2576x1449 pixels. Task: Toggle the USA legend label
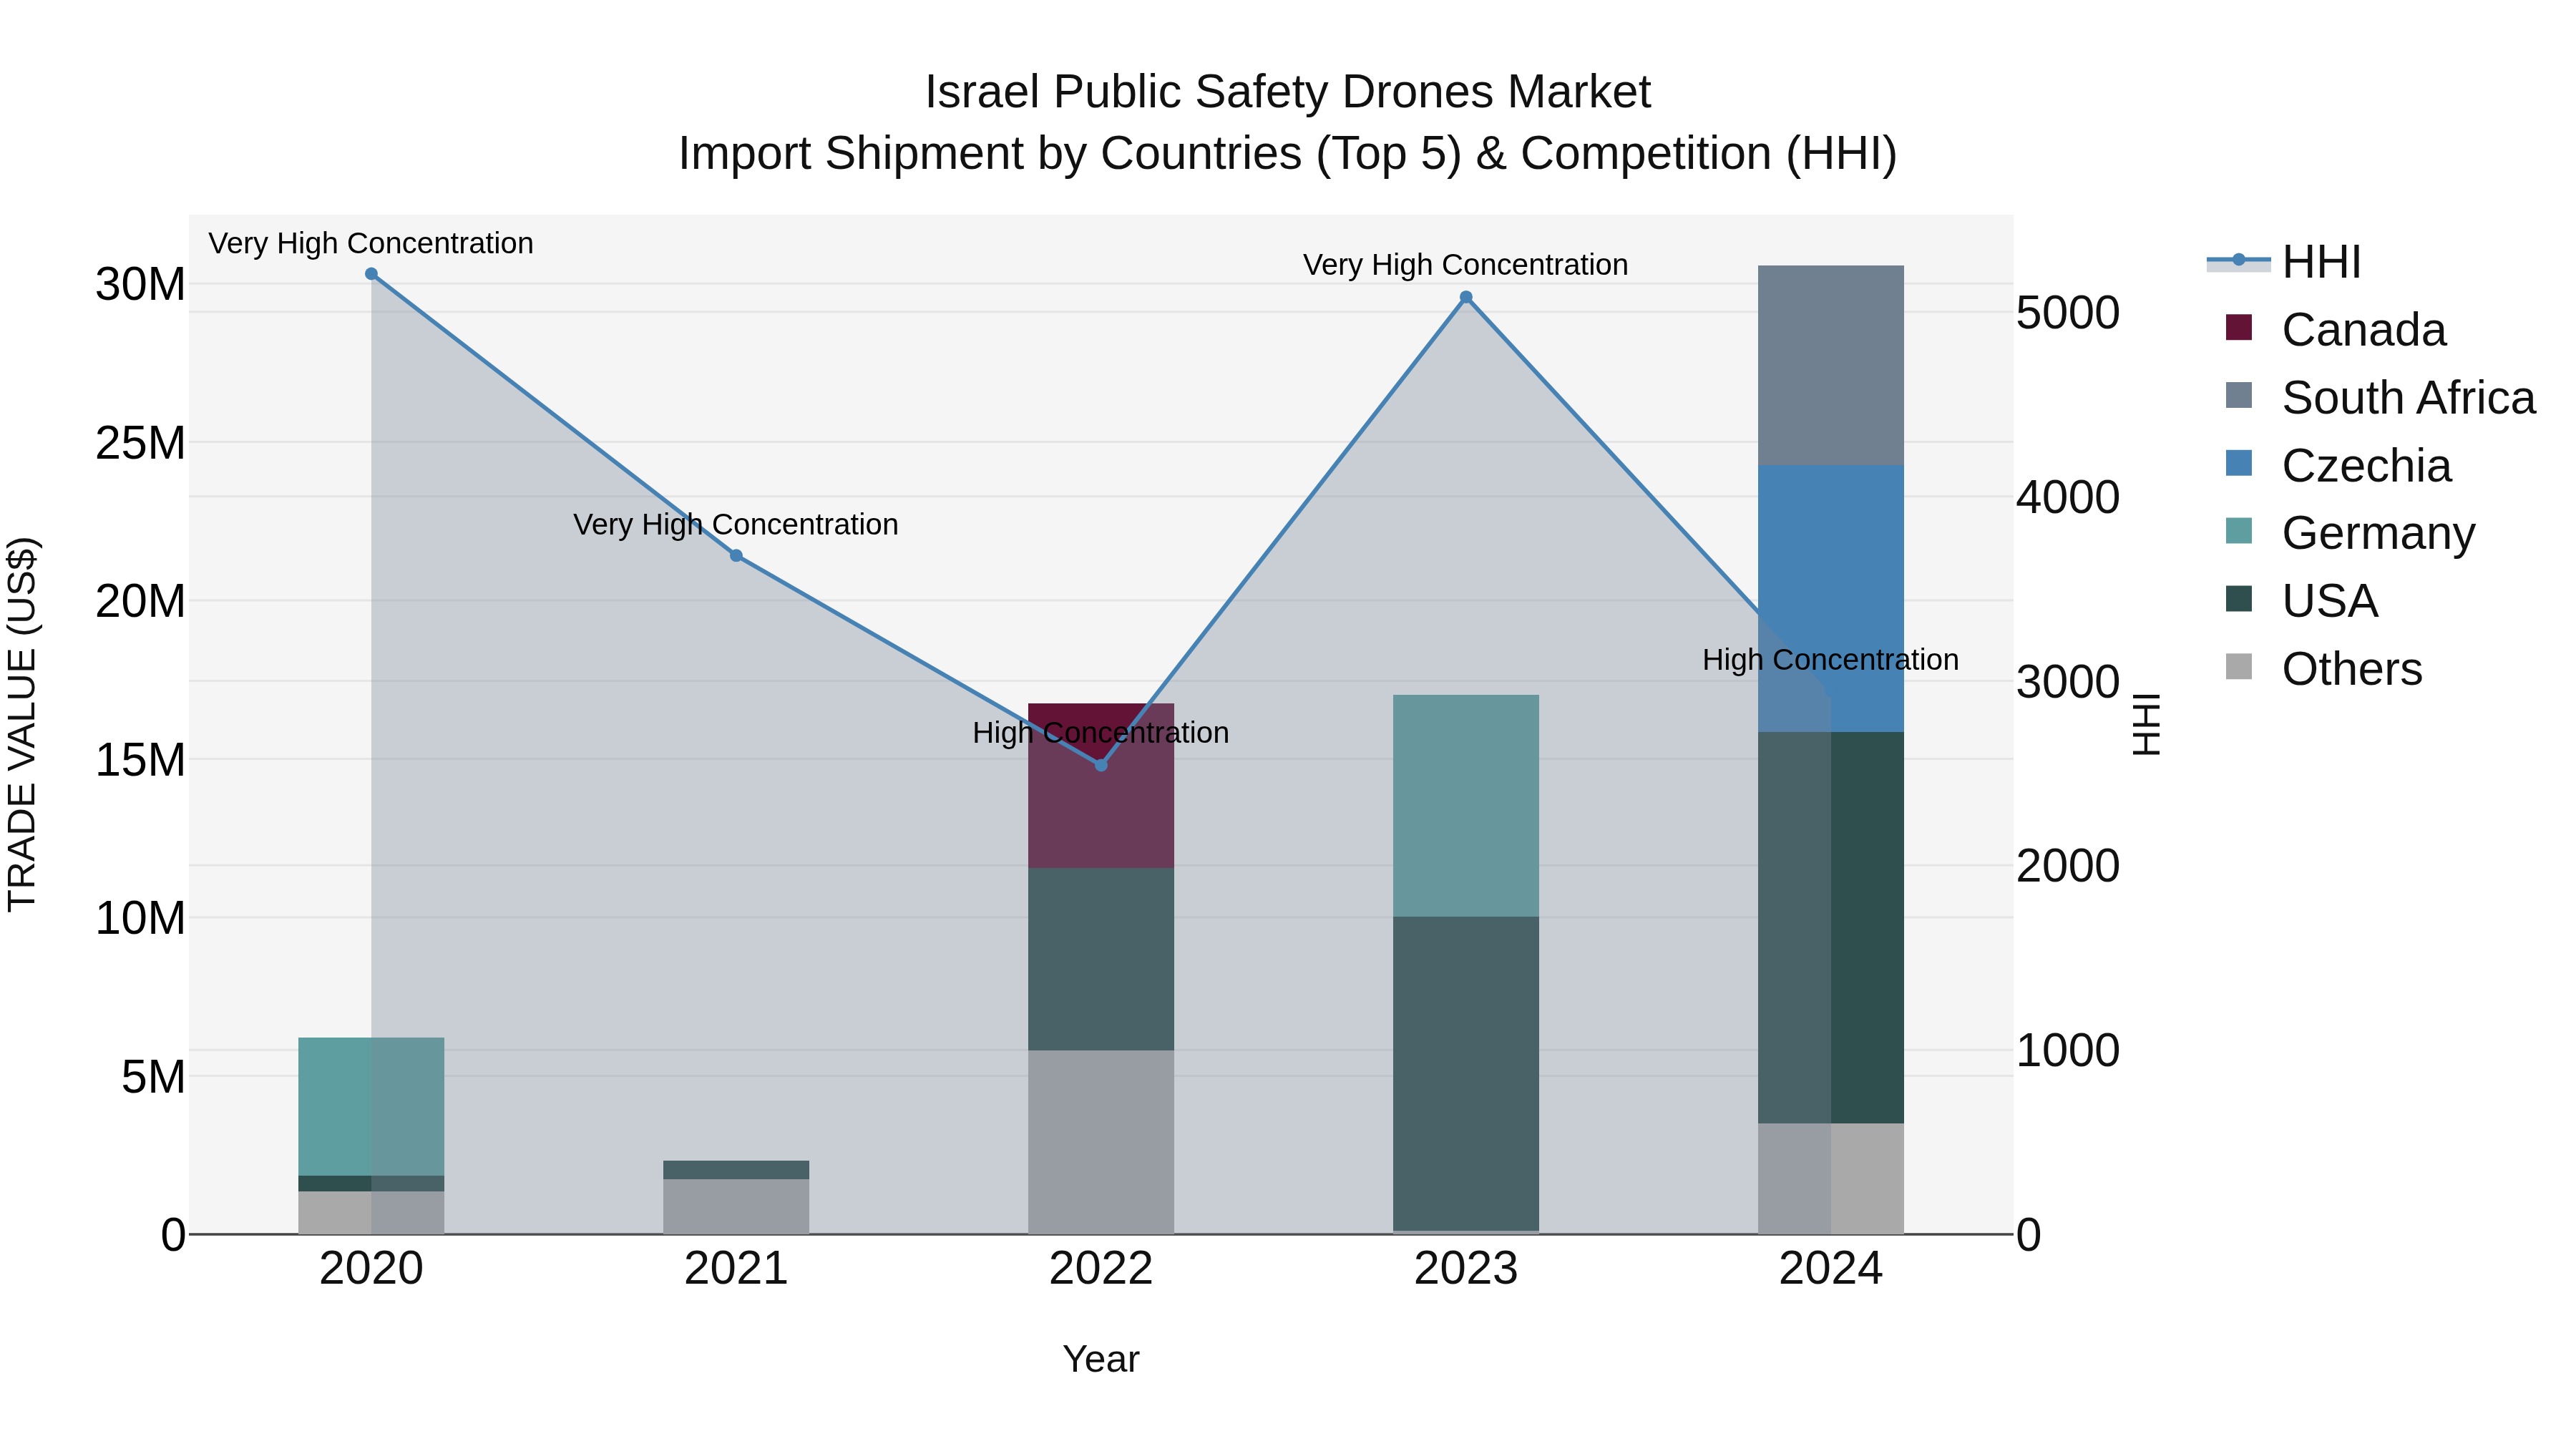point(2330,601)
